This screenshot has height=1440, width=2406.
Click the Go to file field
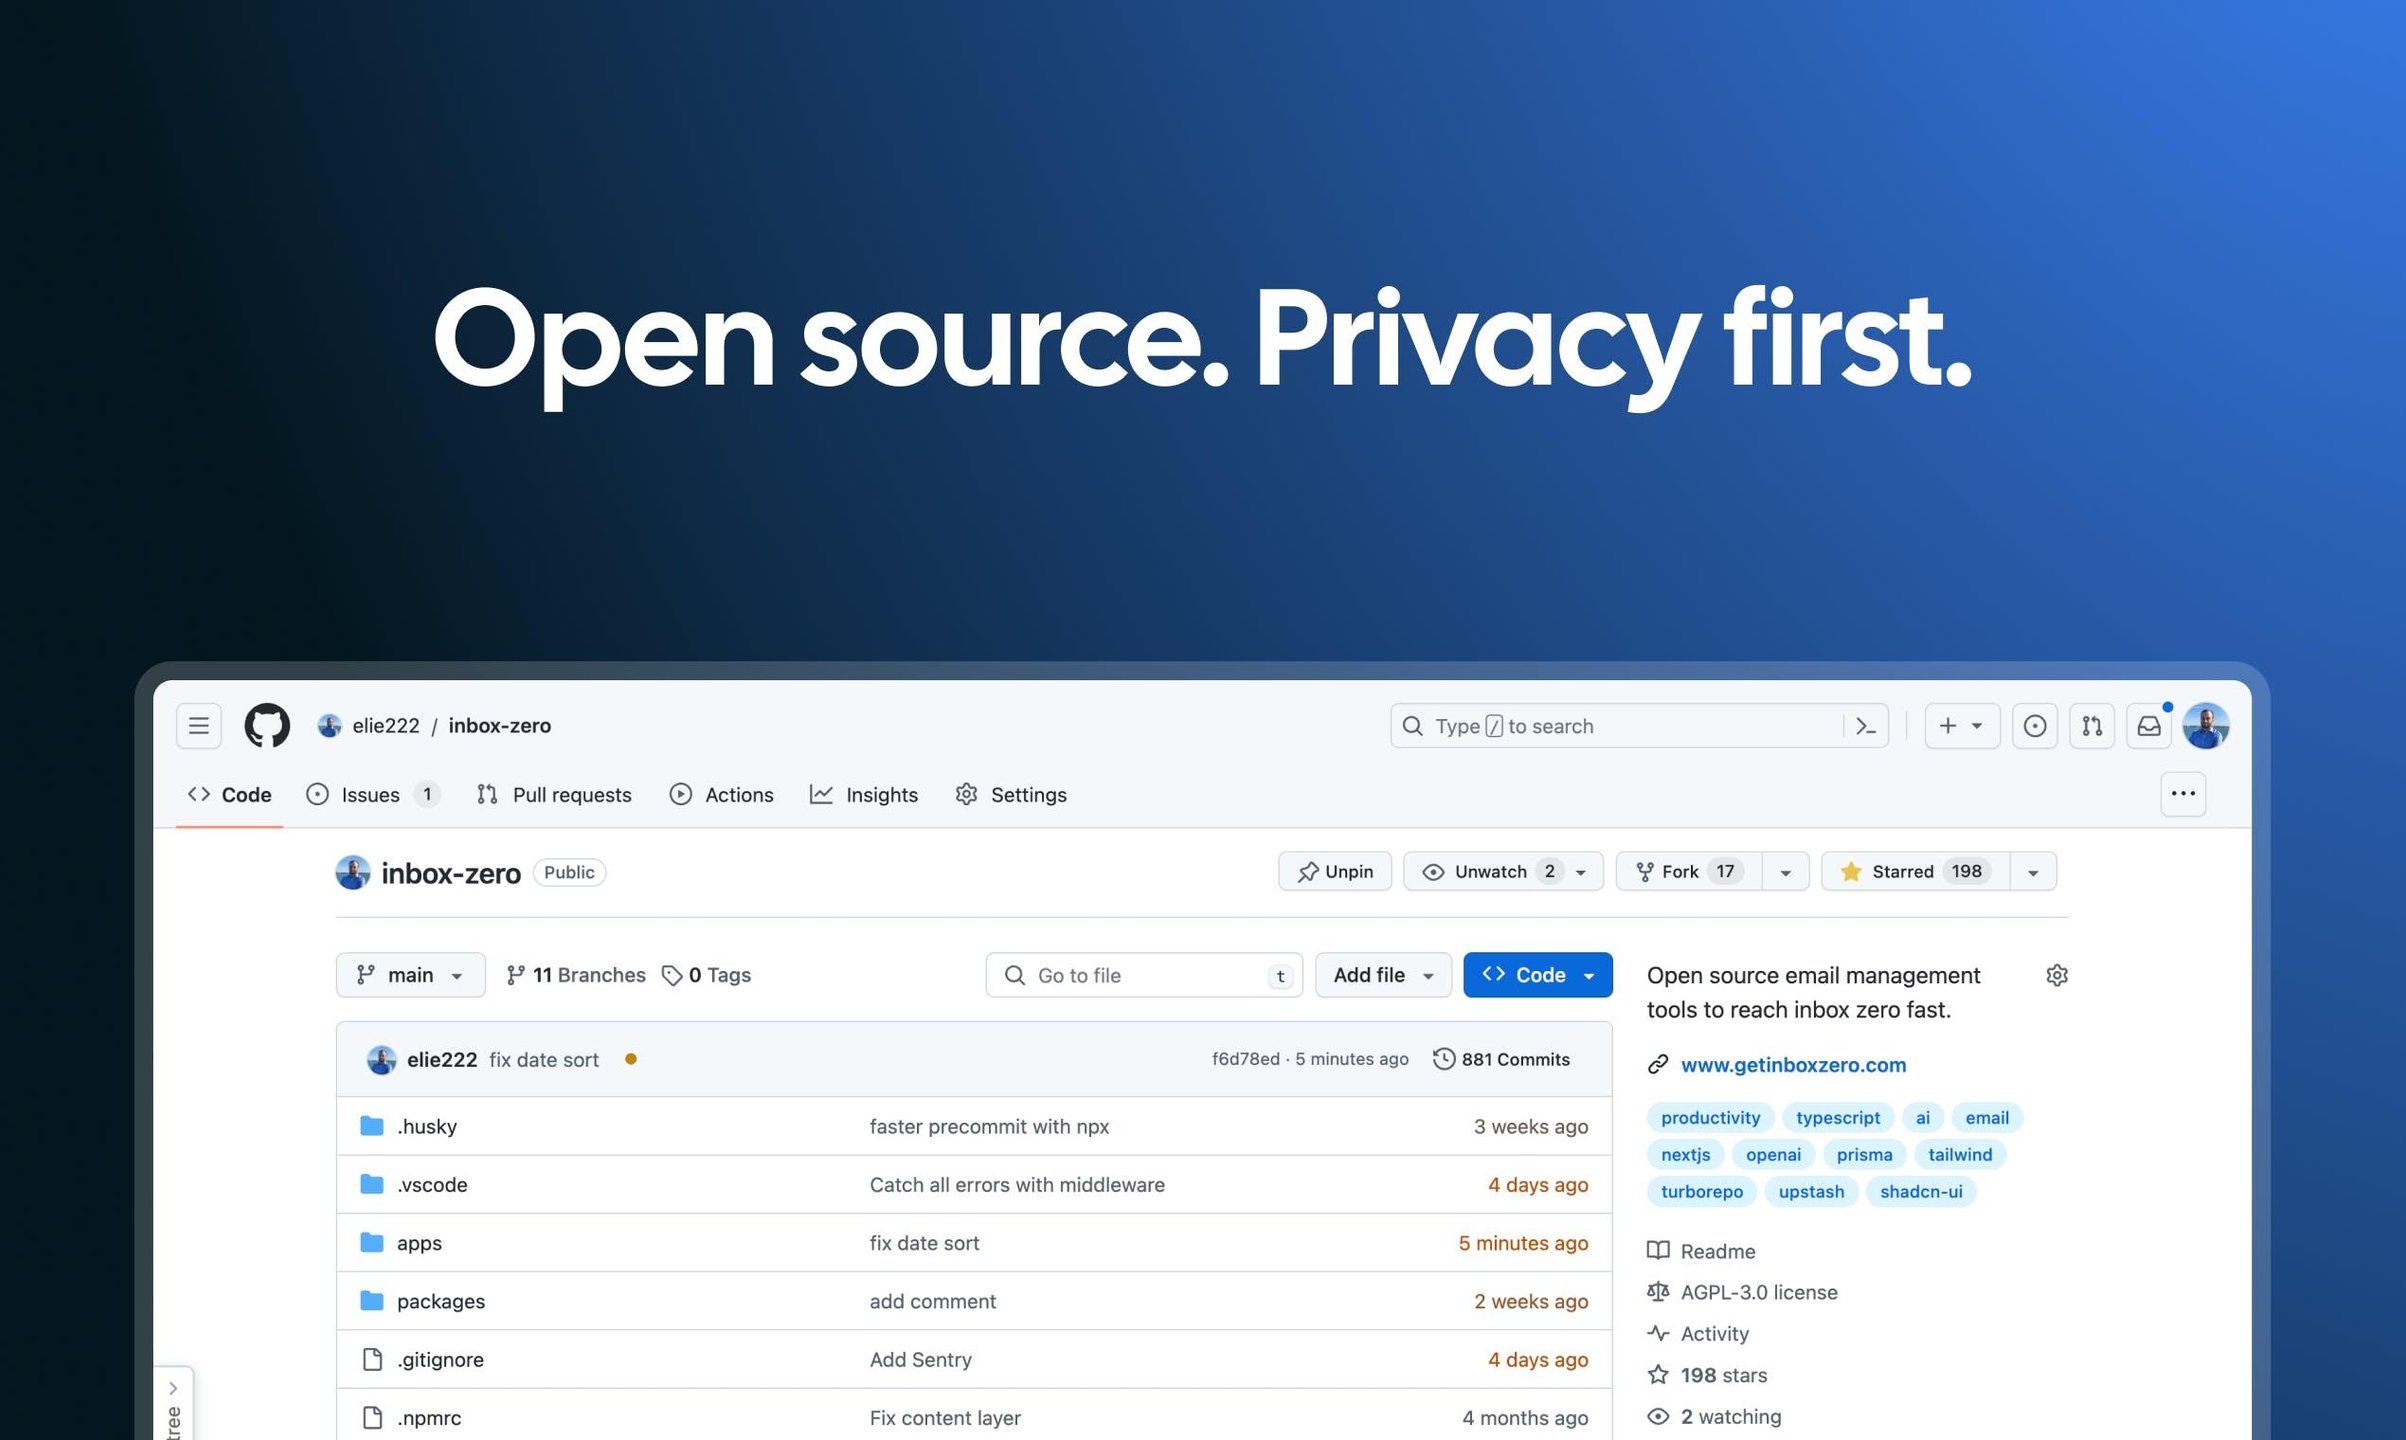point(1143,975)
